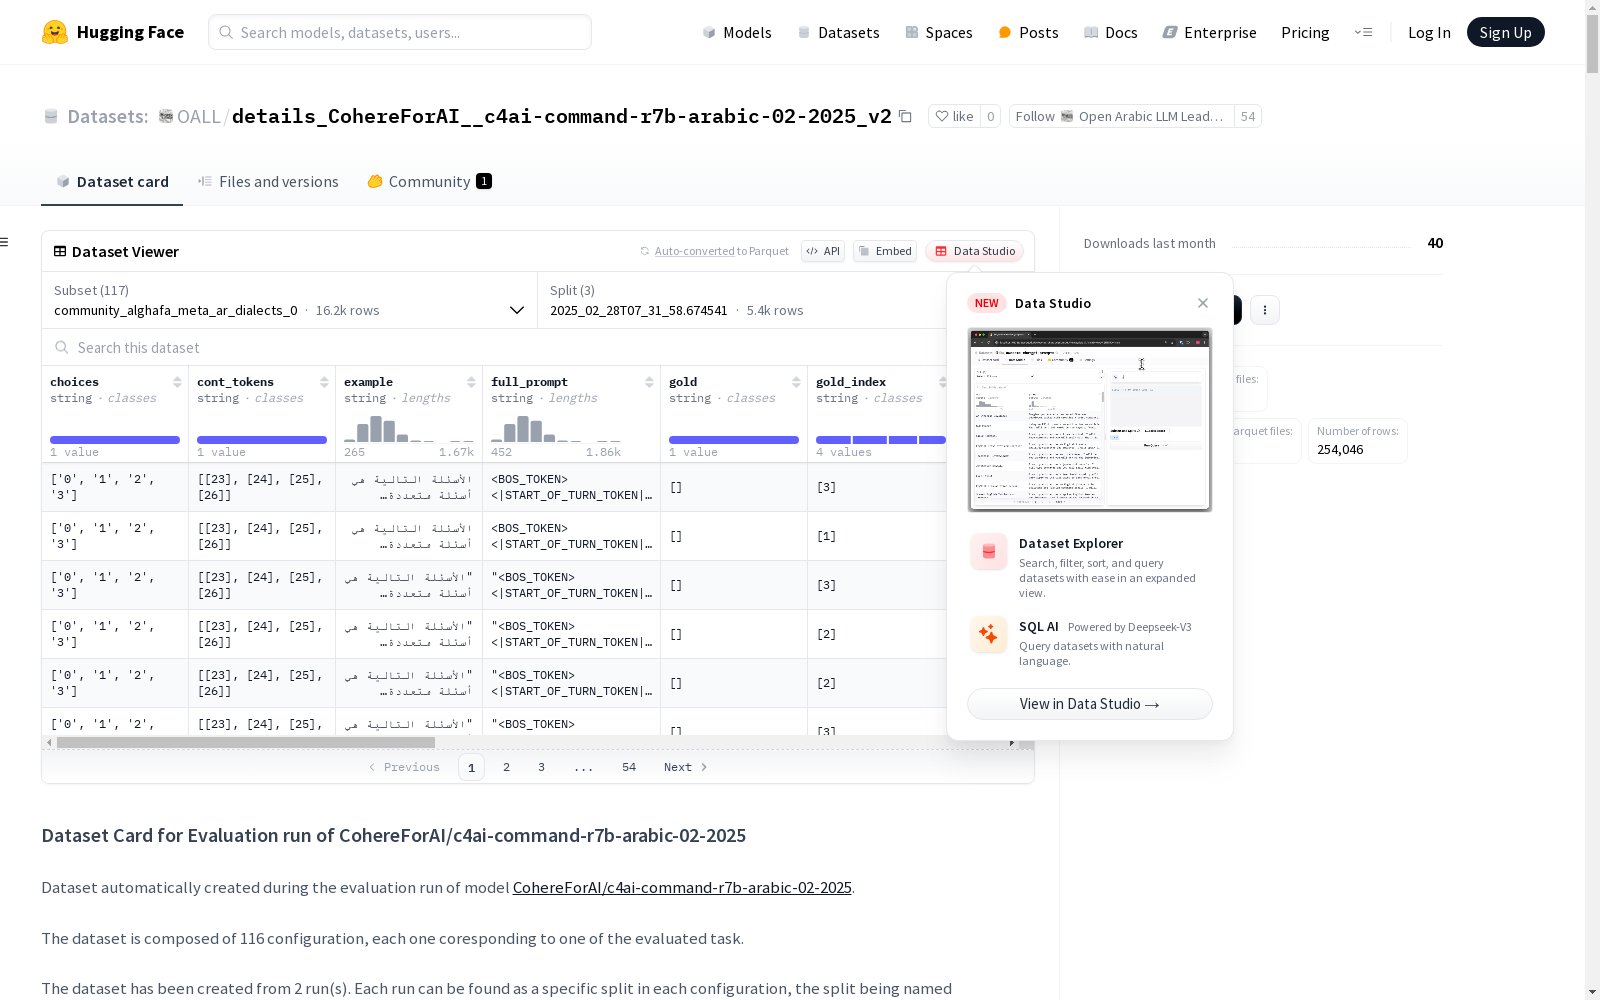The height and width of the screenshot is (1000, 1600).
Task: Go to page 3 of dataset rows
Action: [x=541, y=767]
